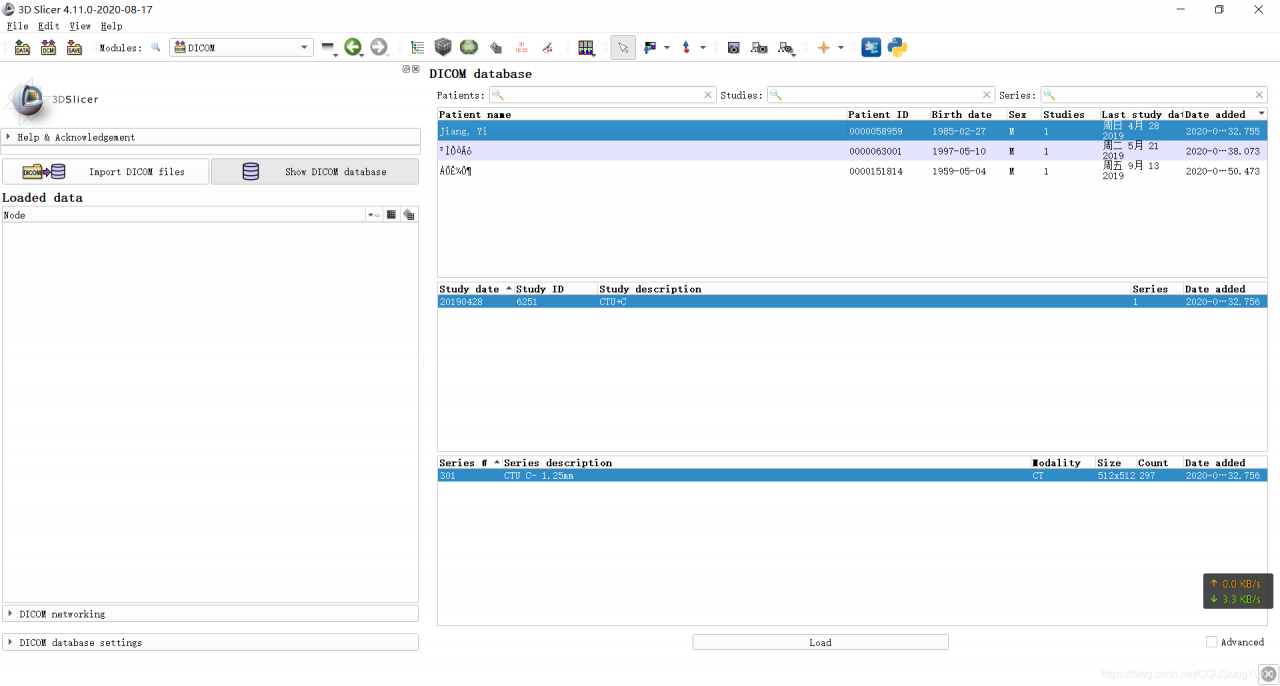The width and height of the screenshot is (1280, 686).
Task: Open the module search magnifier icon
Action: click(x=156, y=47)
